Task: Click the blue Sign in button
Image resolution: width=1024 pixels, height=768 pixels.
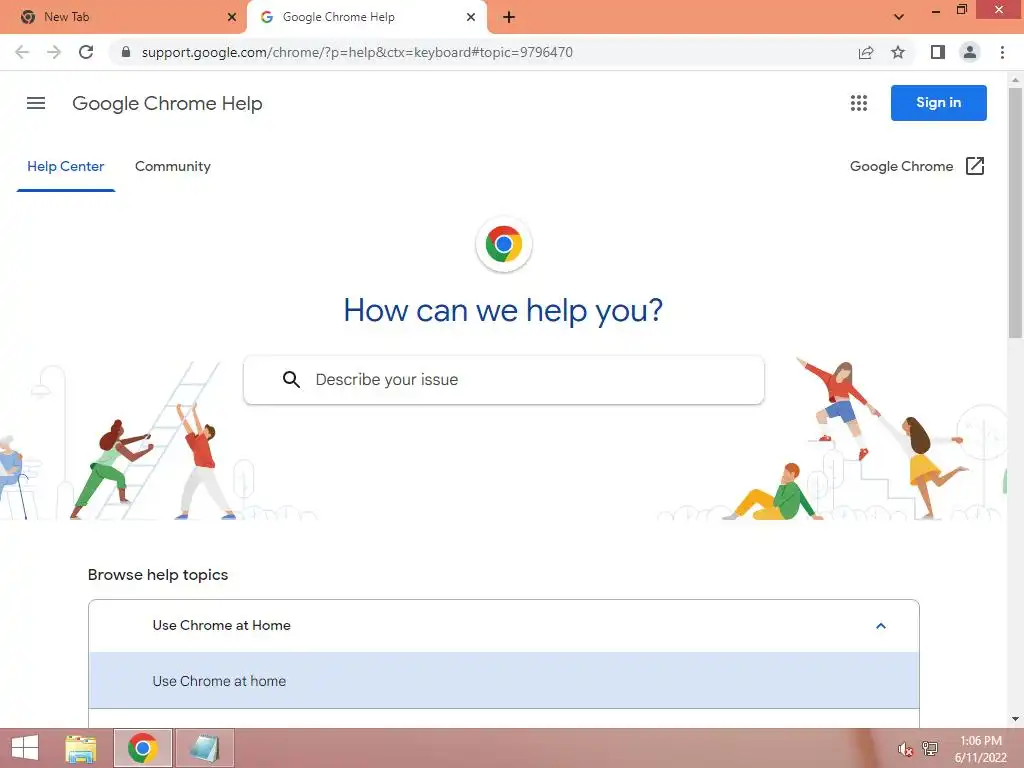Action: [x=938, y=103]
